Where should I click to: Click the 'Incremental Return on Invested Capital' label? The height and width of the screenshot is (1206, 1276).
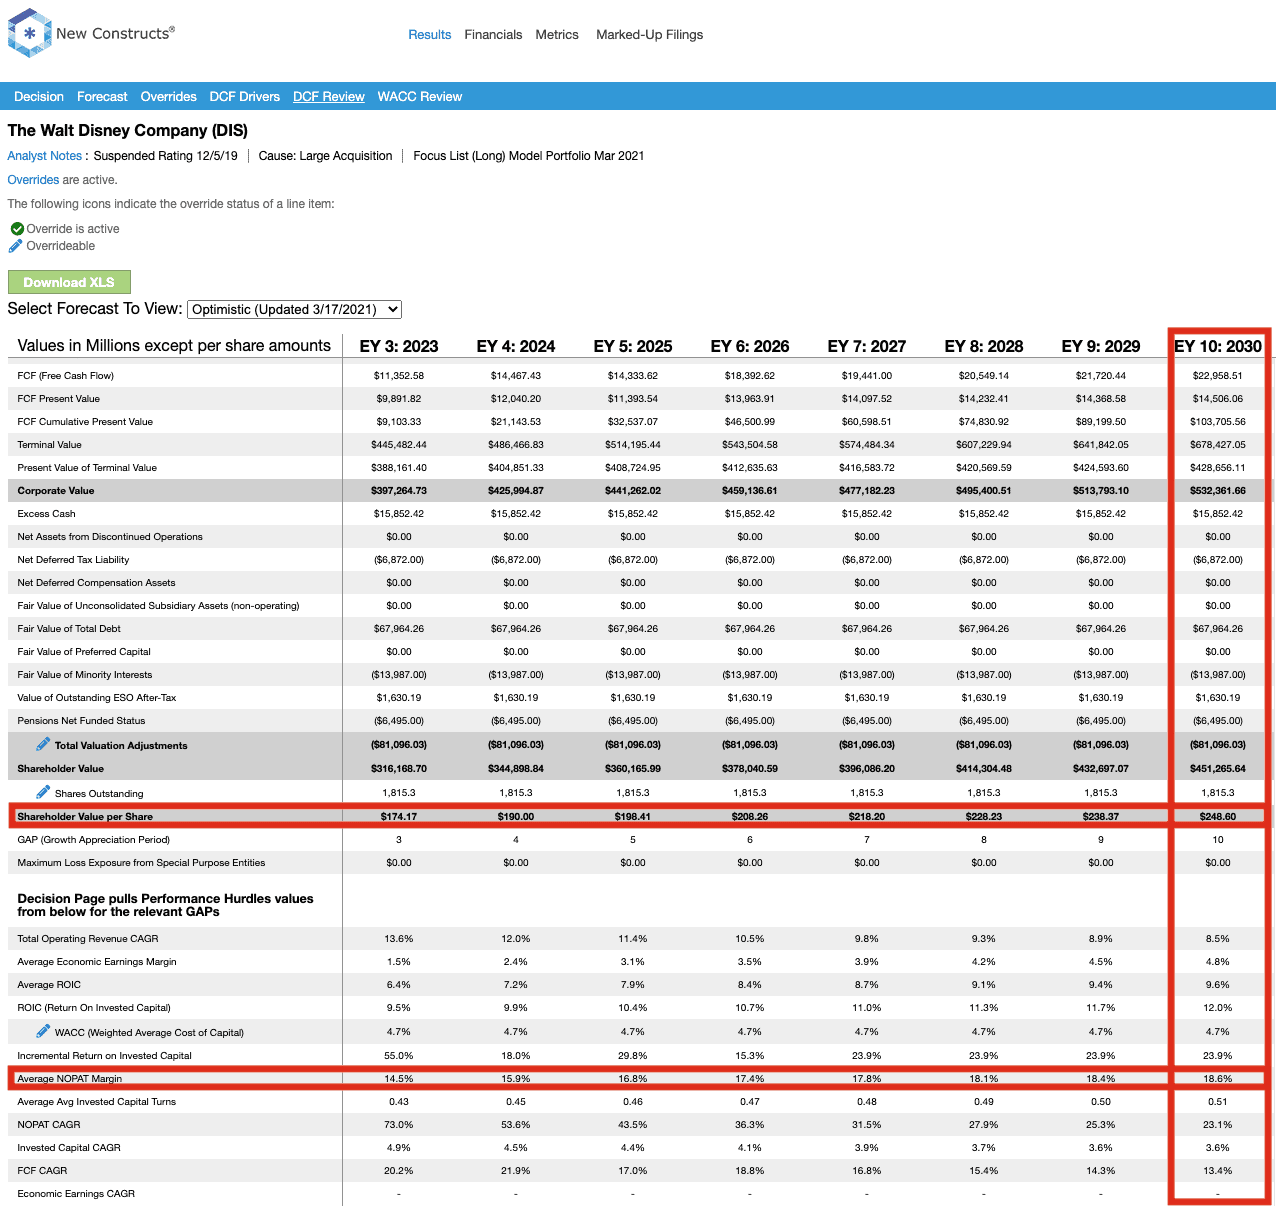pyautogui.click(x=104, y=1056)
